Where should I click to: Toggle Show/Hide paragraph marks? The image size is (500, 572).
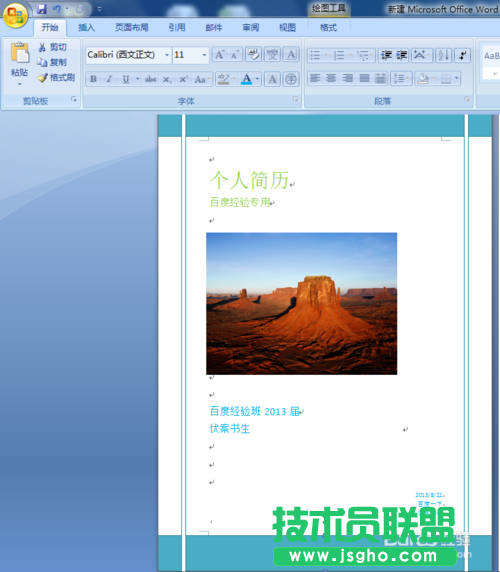click(x=462, y=55)
